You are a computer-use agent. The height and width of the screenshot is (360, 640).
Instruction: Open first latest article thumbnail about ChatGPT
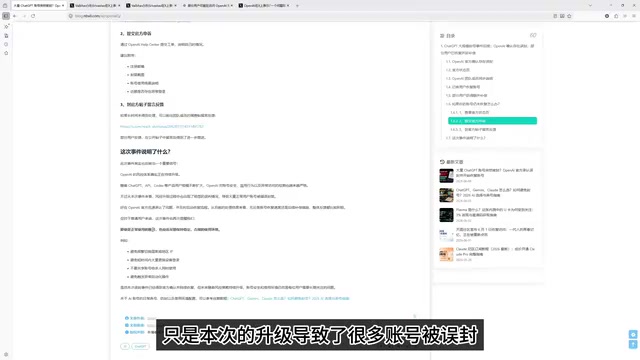(x=446, y=176)
